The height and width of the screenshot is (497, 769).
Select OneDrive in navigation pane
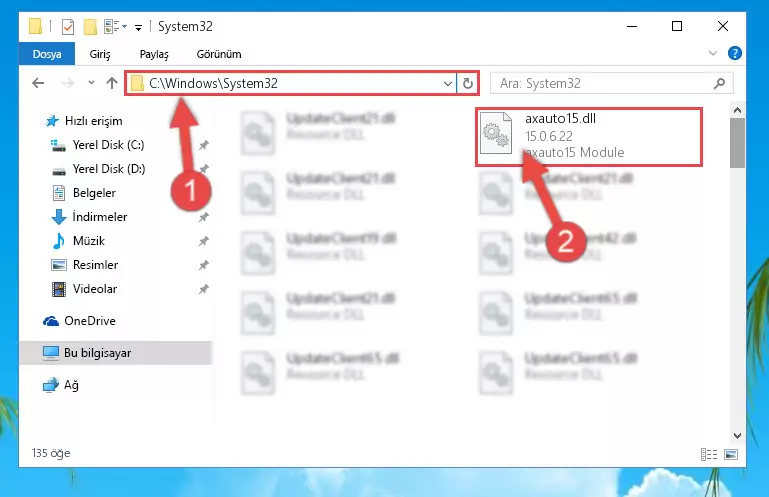click(x=90, y=321)
